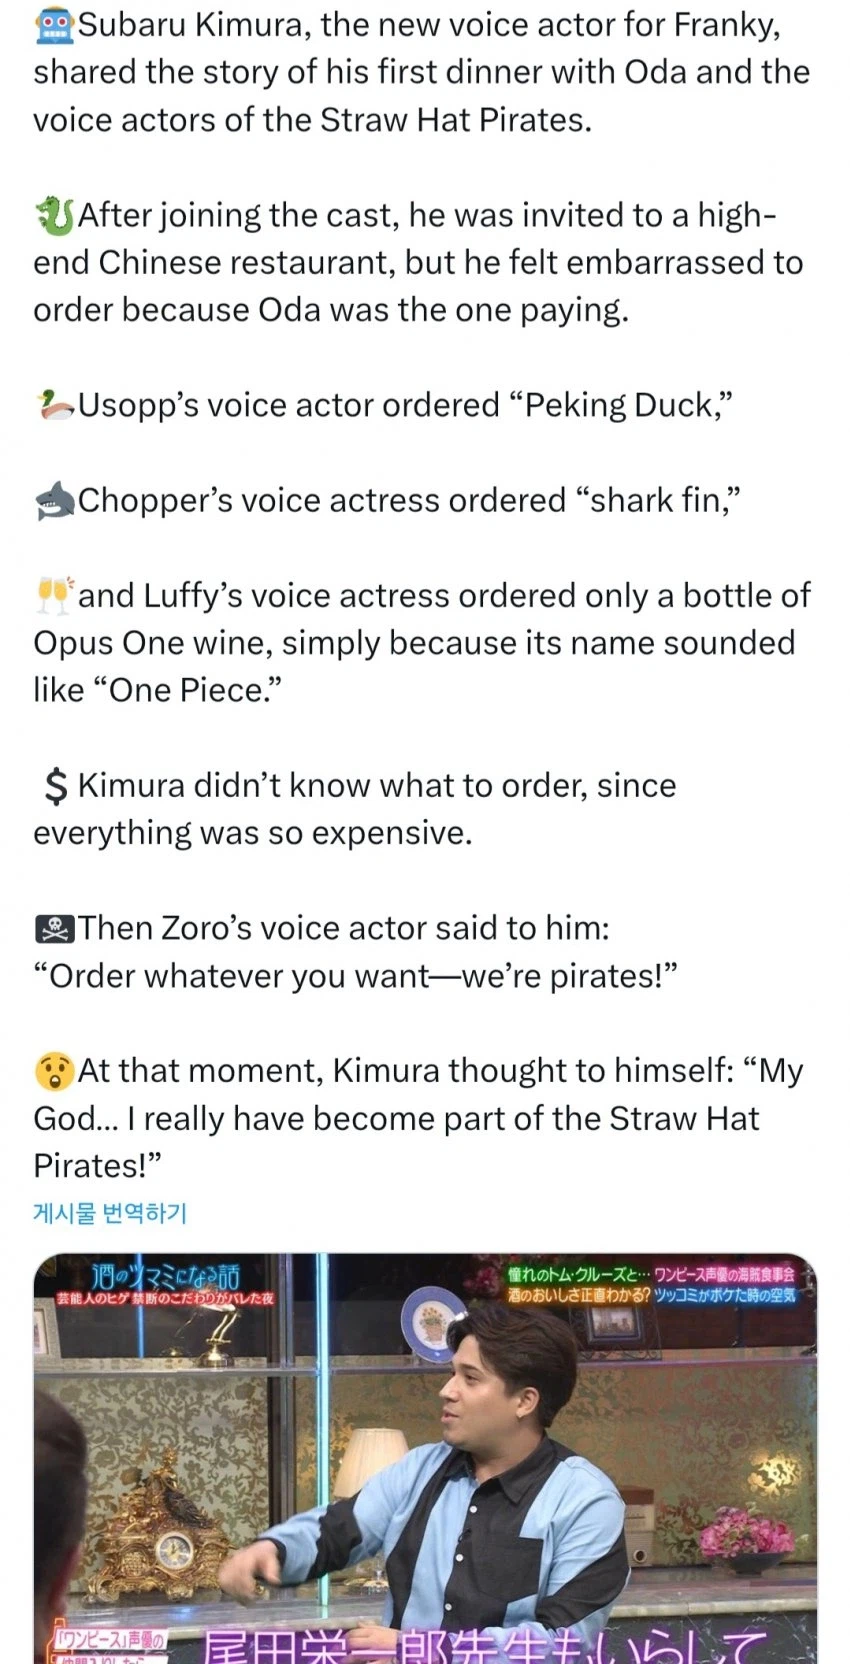850x1664 pixels.
Task: Click the robot emoji before Subaru Kimura
Action: 54,25
